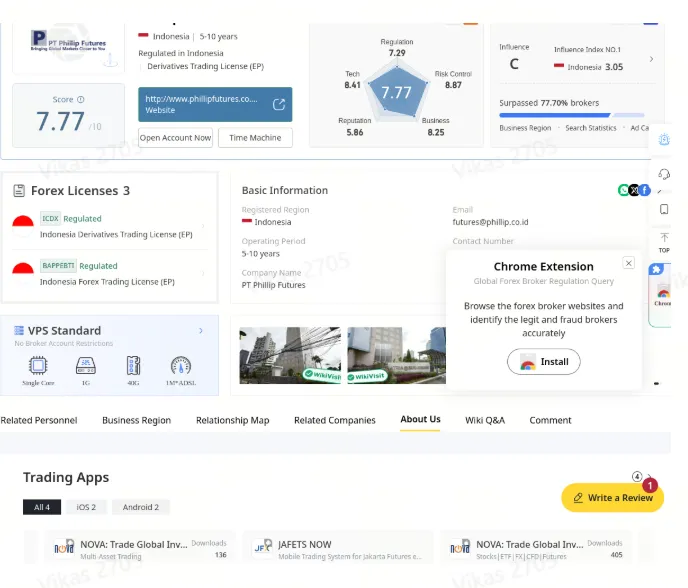Image resolution: width=688 pixels, height=588 pixels.
Task: Open NOVA app with 136 downloads
Action: pos(140,548)
